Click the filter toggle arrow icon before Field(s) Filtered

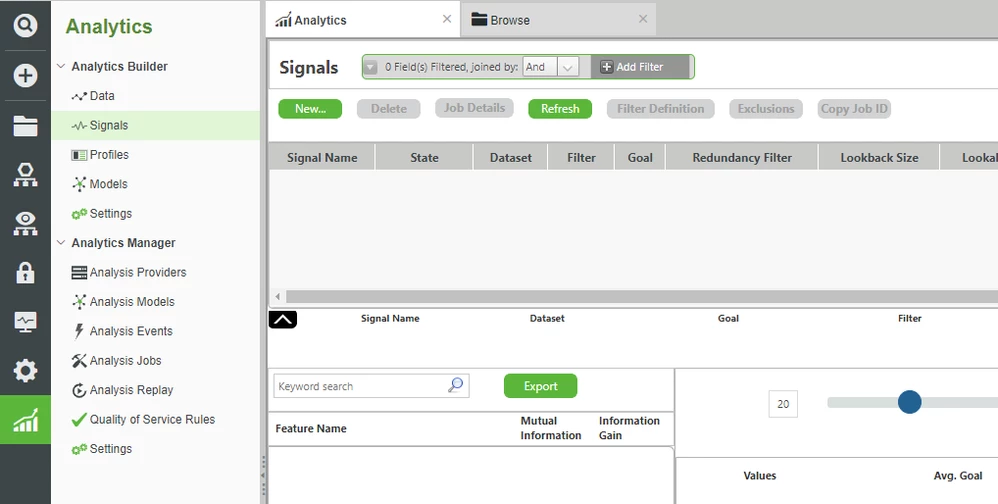tap(371, 67)
